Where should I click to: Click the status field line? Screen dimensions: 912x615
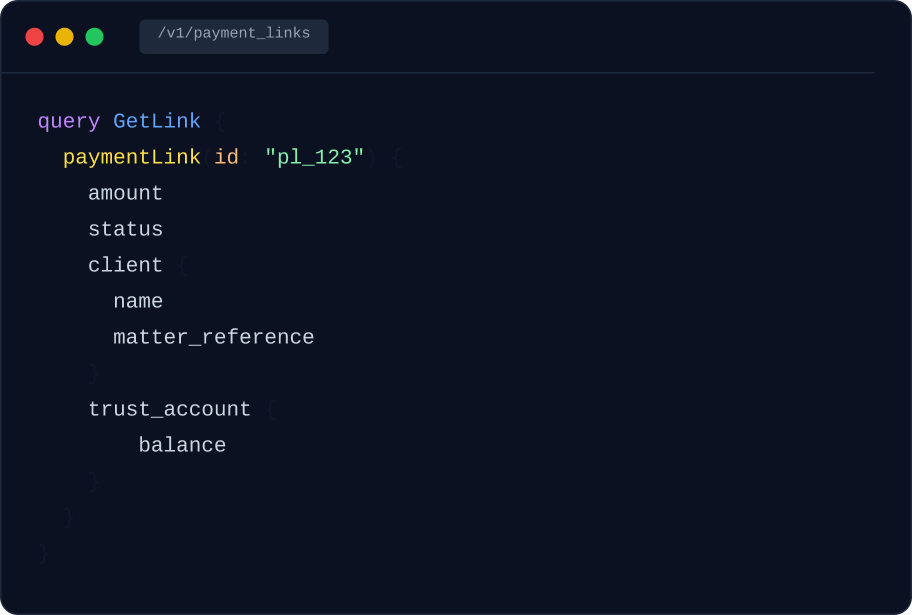coord(125,230)
